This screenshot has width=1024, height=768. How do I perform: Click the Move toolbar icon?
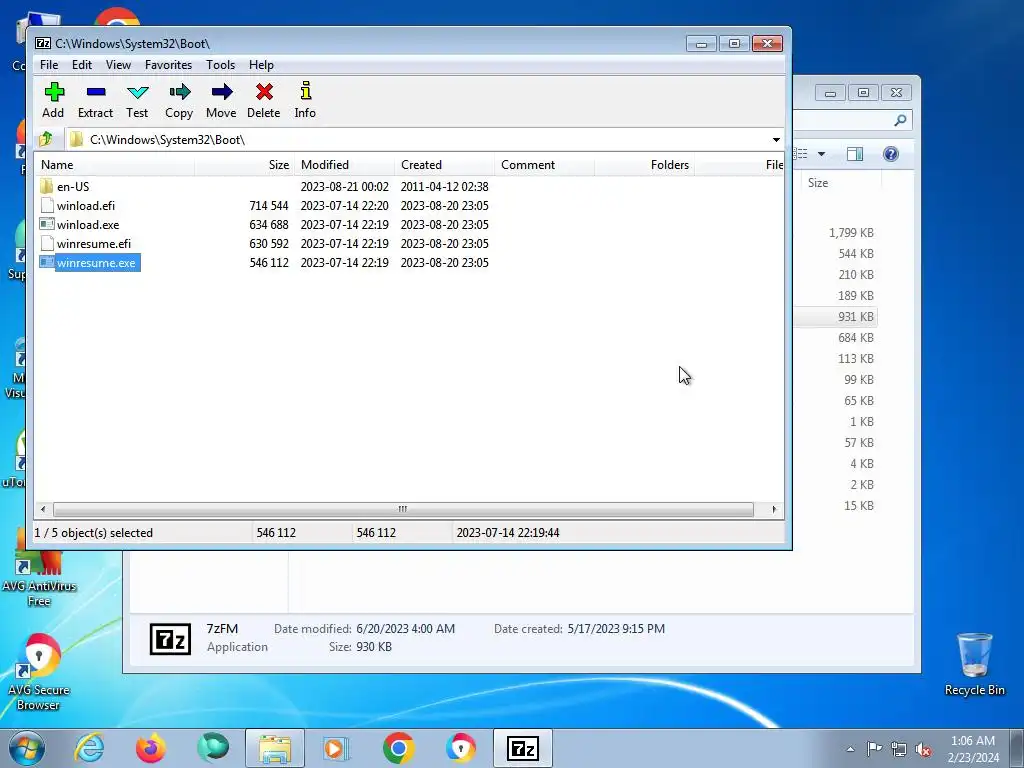click(x=221, y=100)
